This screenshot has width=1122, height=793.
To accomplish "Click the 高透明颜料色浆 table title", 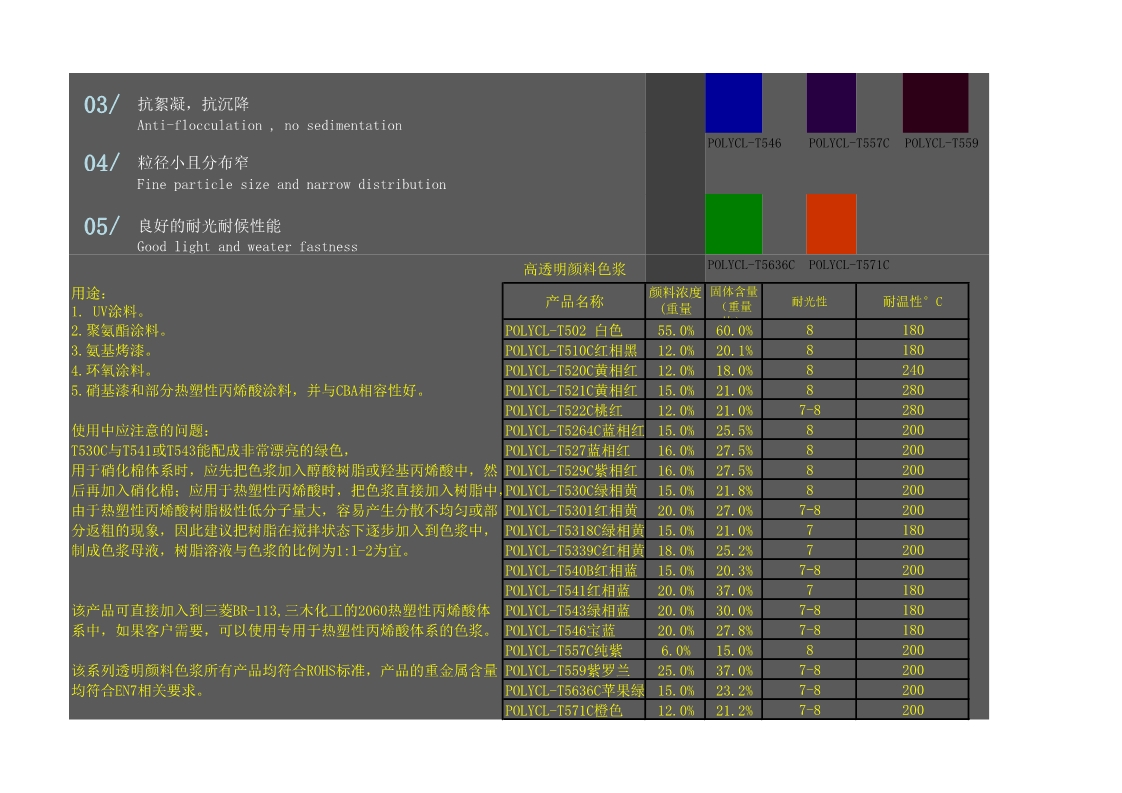I will click(x=574, y=269).
